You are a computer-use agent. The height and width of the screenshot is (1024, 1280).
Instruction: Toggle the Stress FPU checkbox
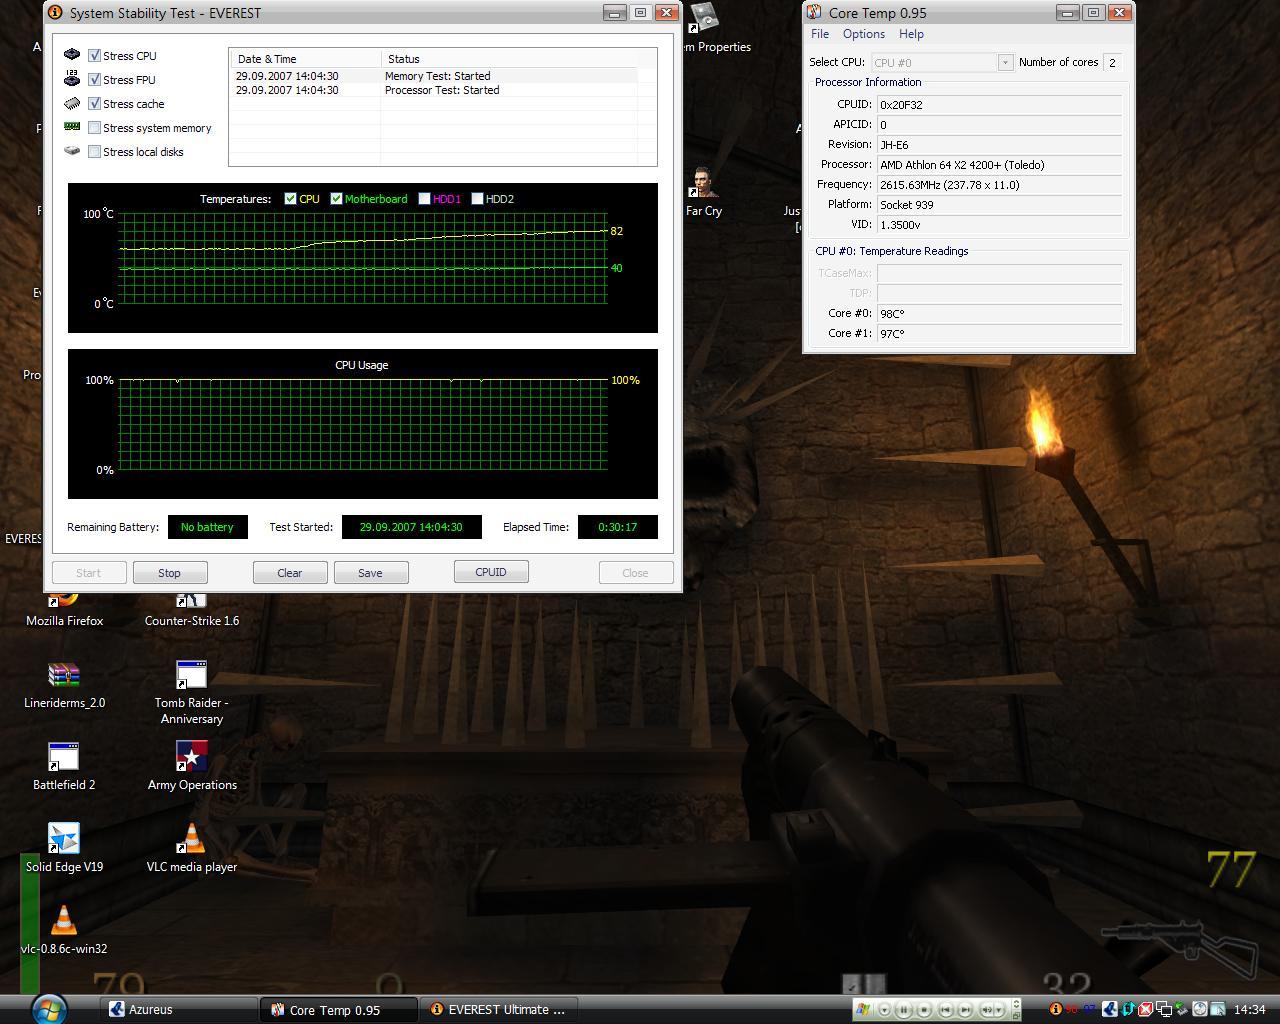94,80
